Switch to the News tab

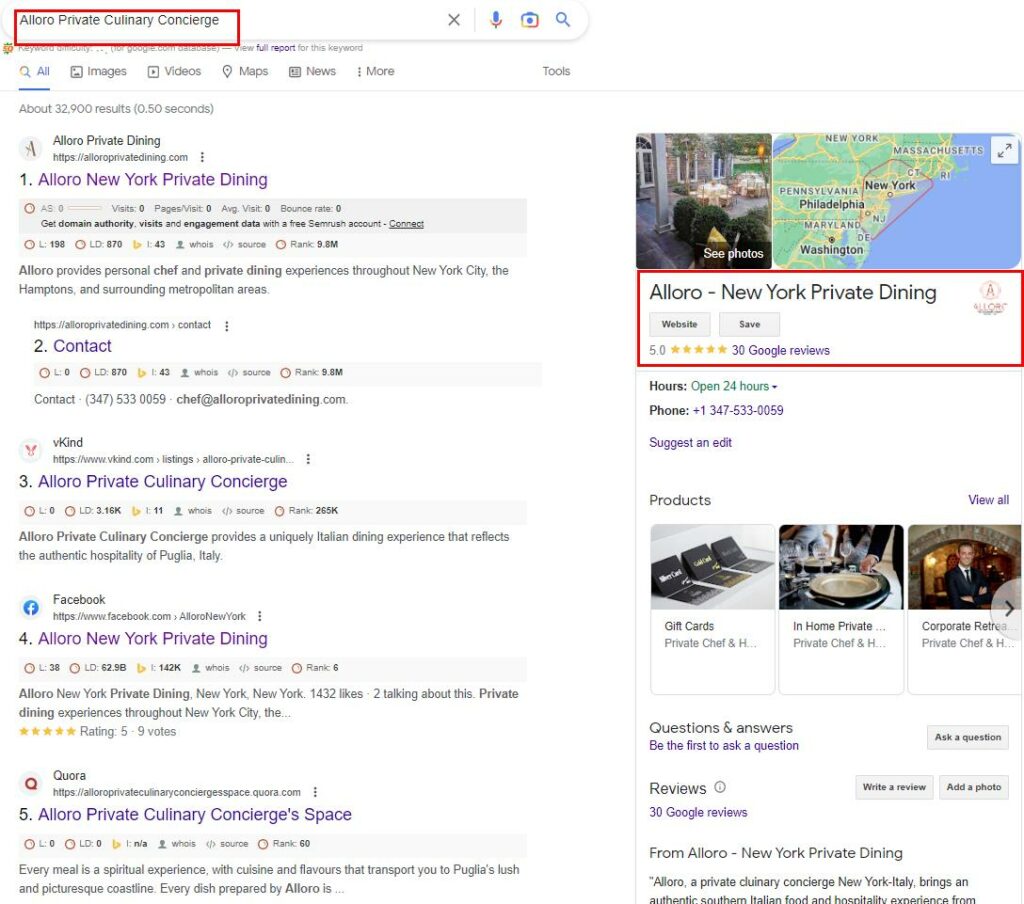(x=312, y=71)
